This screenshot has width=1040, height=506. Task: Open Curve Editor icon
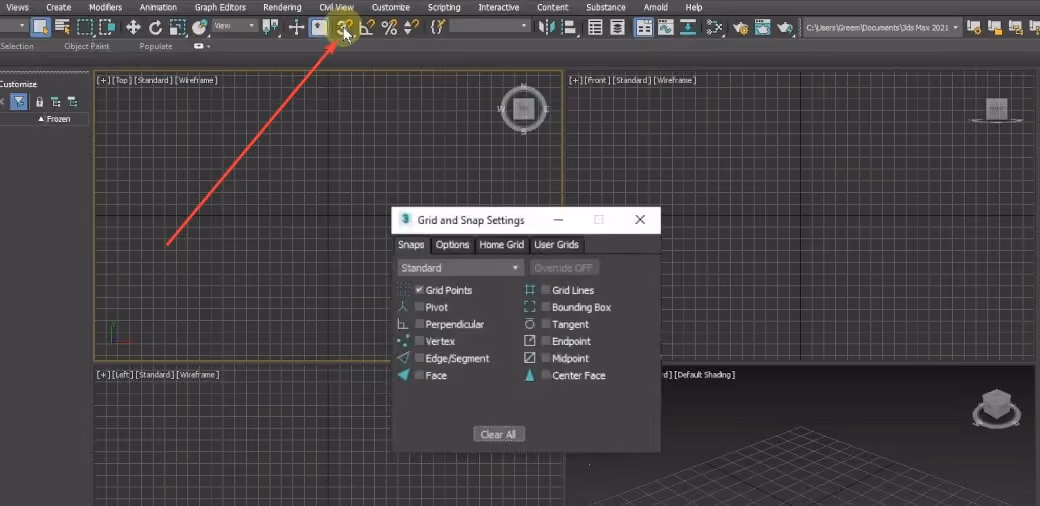pos(665,27)
